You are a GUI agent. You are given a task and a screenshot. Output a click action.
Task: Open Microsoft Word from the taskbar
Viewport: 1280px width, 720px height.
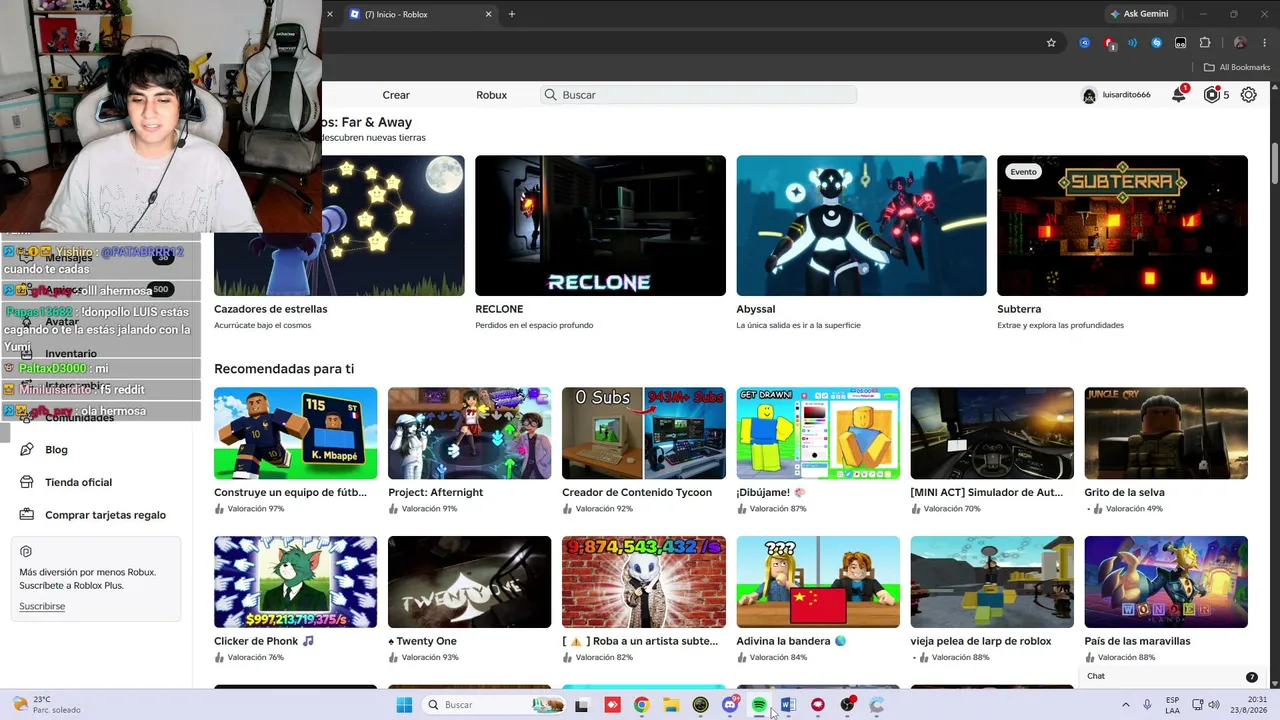click(x=788, y=705)
